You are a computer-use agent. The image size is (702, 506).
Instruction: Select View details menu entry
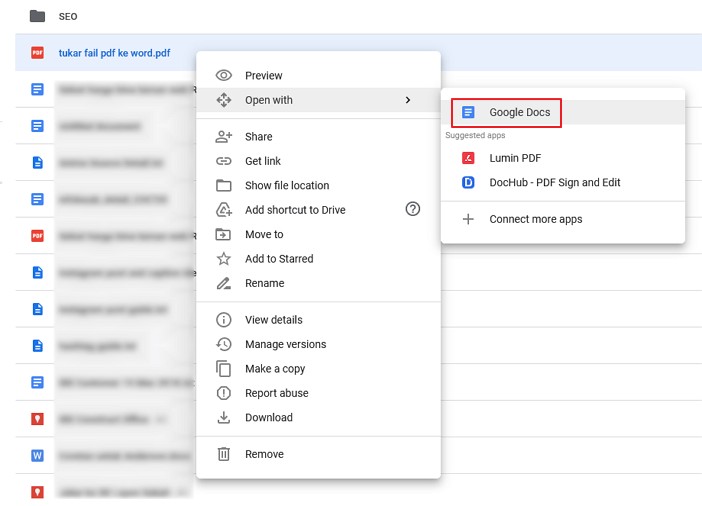(x=318, y=320)
